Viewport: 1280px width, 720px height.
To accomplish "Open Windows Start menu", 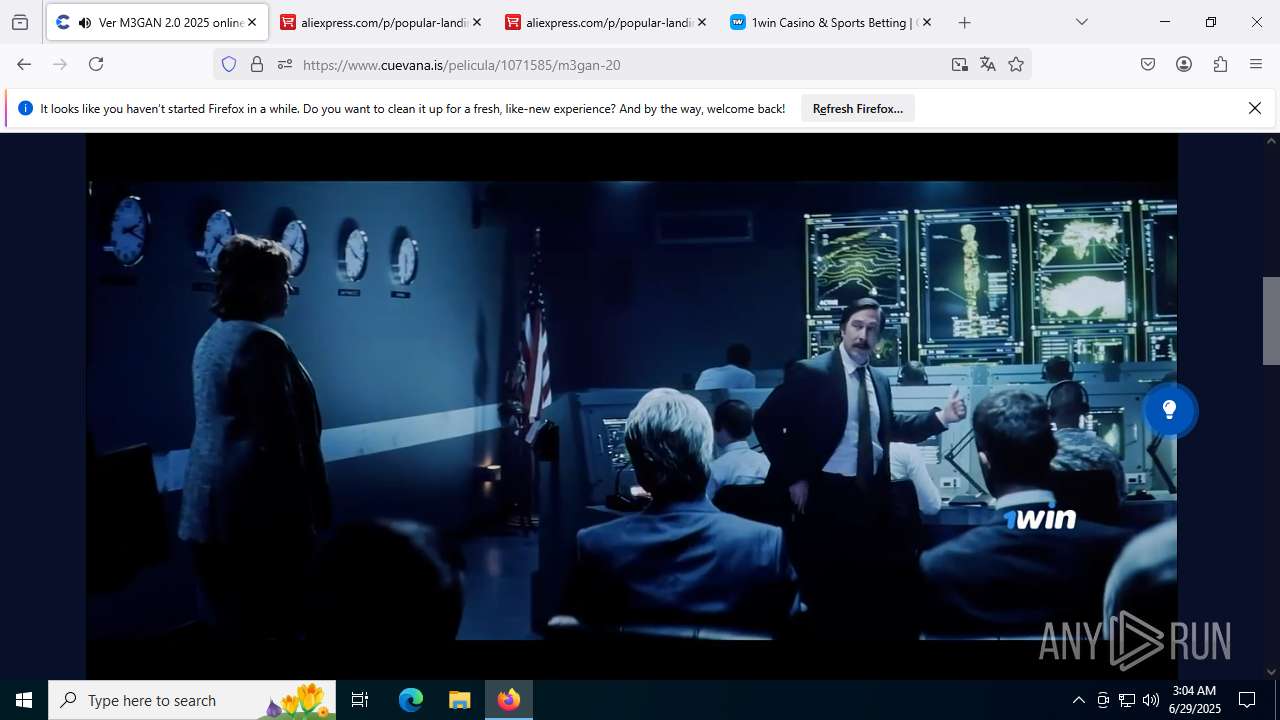I will point(24,700).
